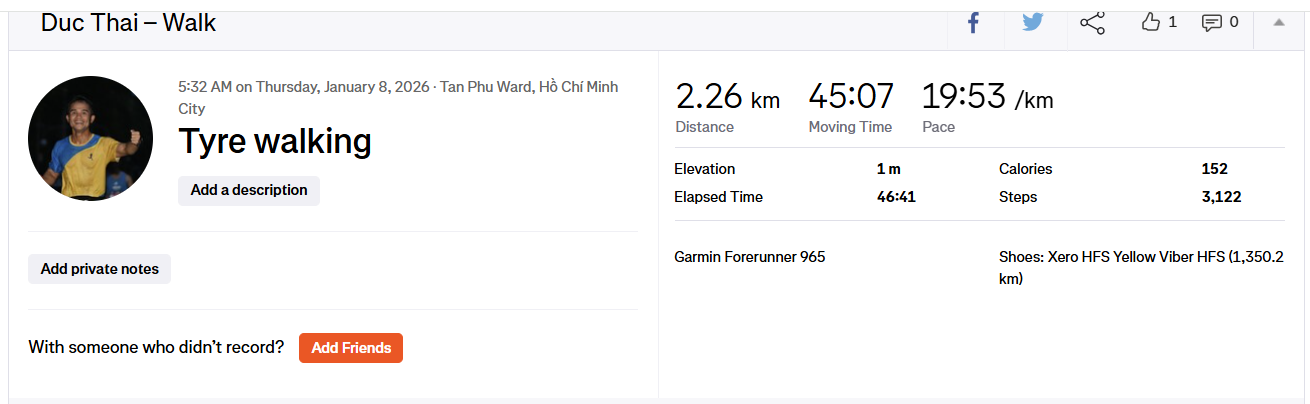The height and width of the screenshot is (404, 1310).
Task: Click the 45:07 moving time value
Action: point(851,97)
